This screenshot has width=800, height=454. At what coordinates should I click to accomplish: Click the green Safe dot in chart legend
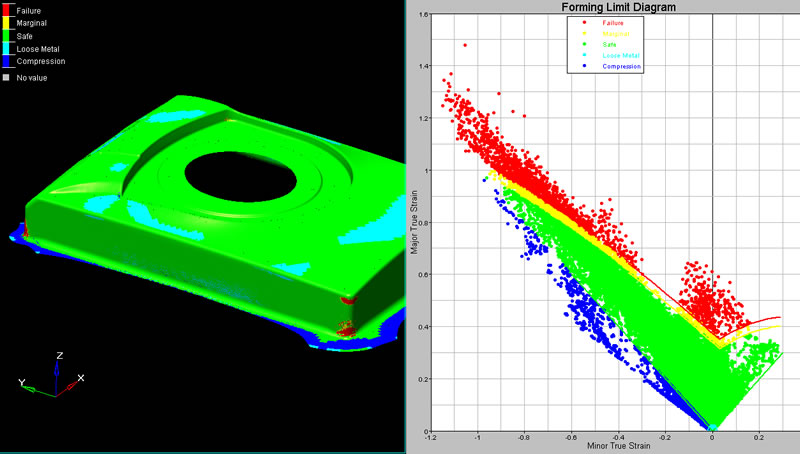[x=583, y=44]
